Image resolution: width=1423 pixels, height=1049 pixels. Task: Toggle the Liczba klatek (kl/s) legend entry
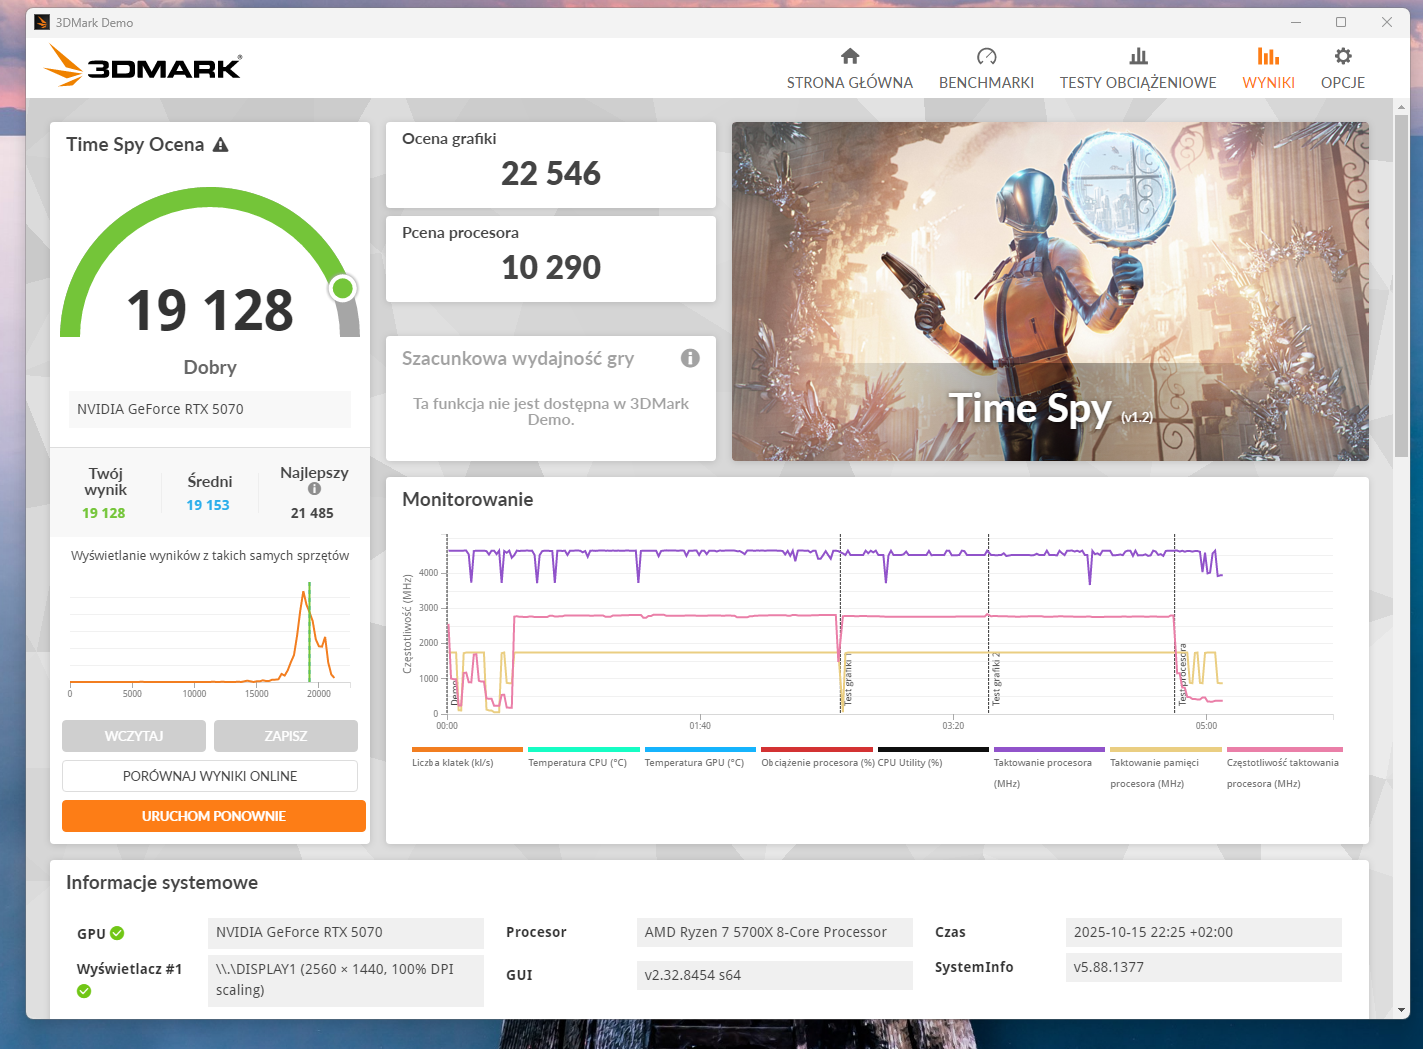click(467, 757)
